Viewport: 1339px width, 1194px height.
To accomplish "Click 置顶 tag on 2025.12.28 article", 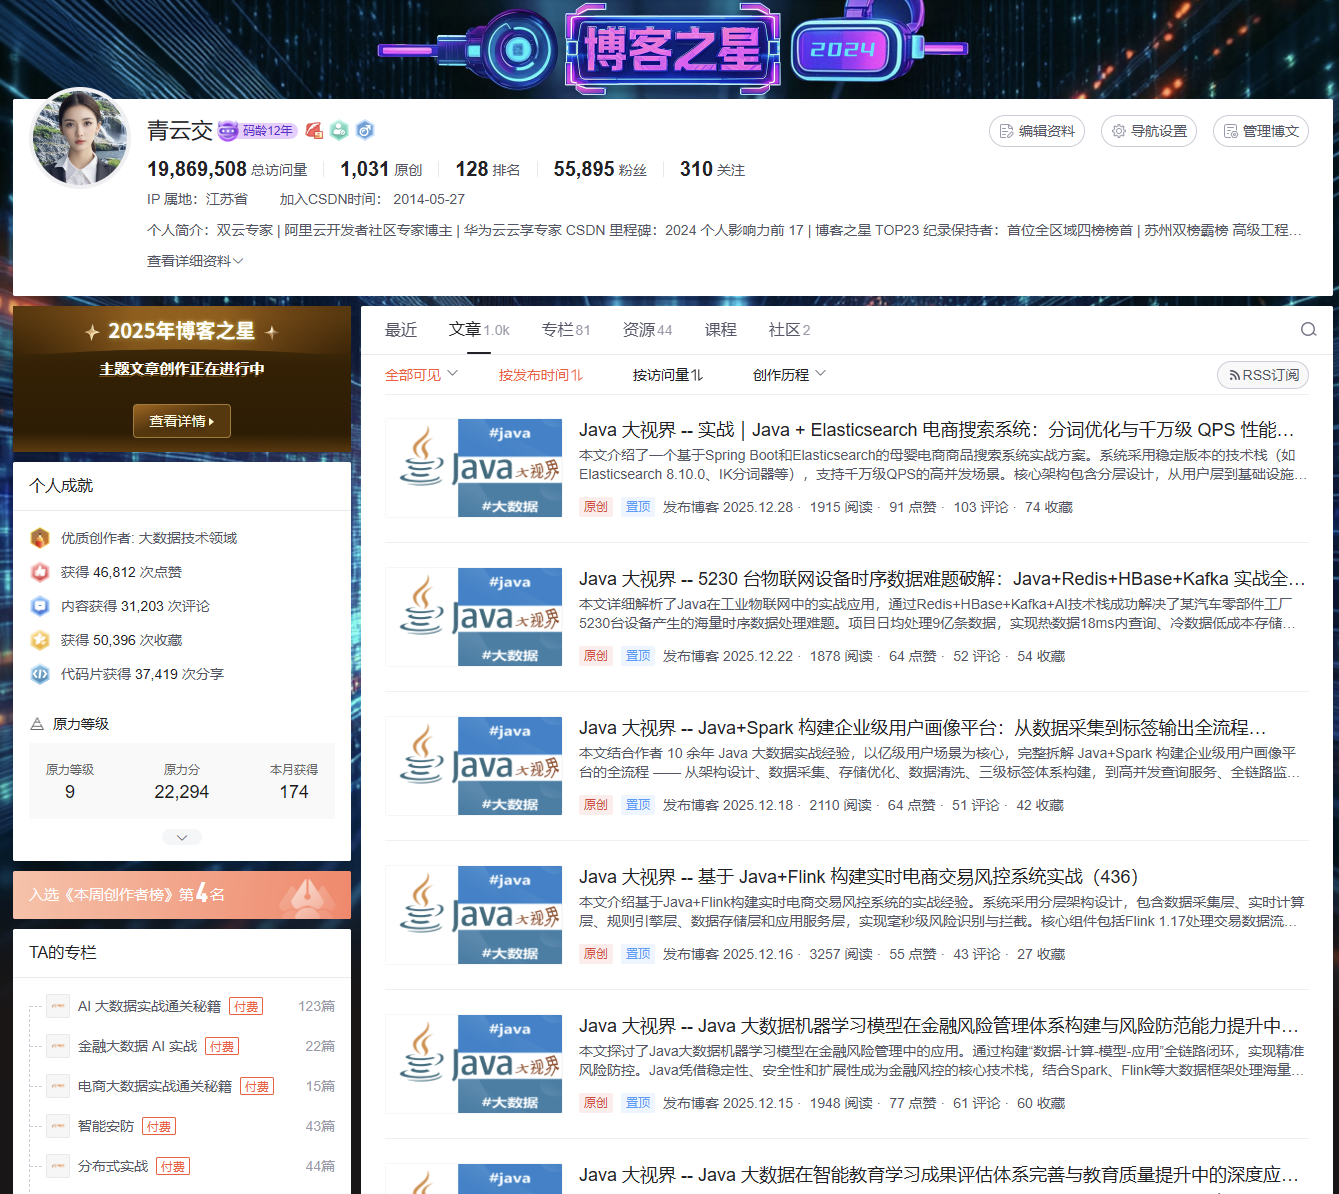I will 638,507.
